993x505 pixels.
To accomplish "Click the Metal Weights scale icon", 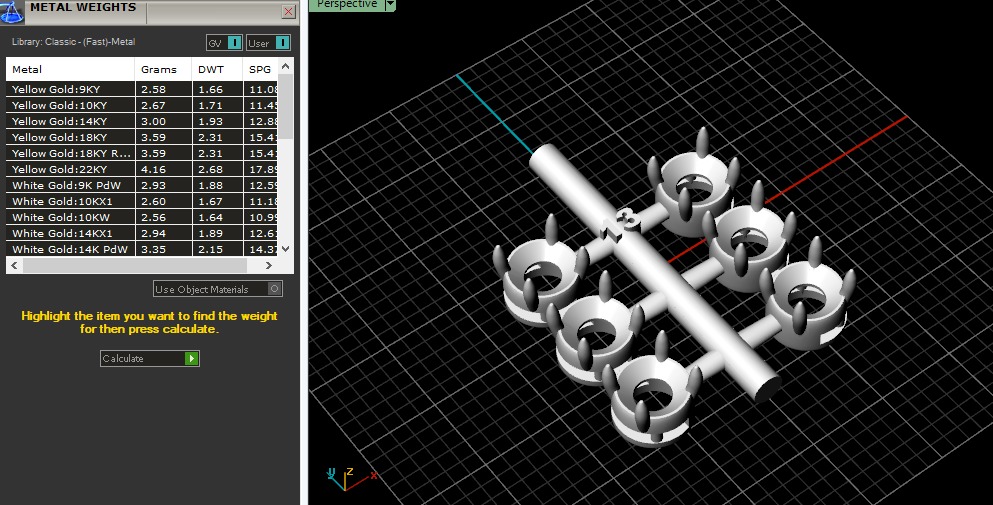I will 11,11.
